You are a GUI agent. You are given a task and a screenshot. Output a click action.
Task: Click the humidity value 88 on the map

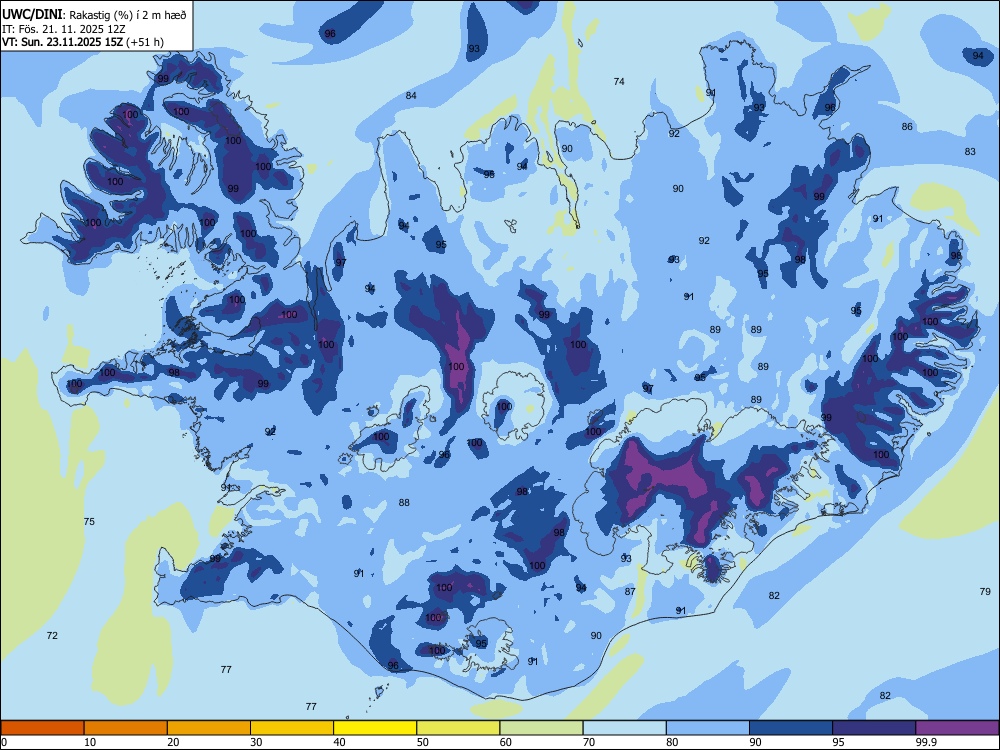404,503
